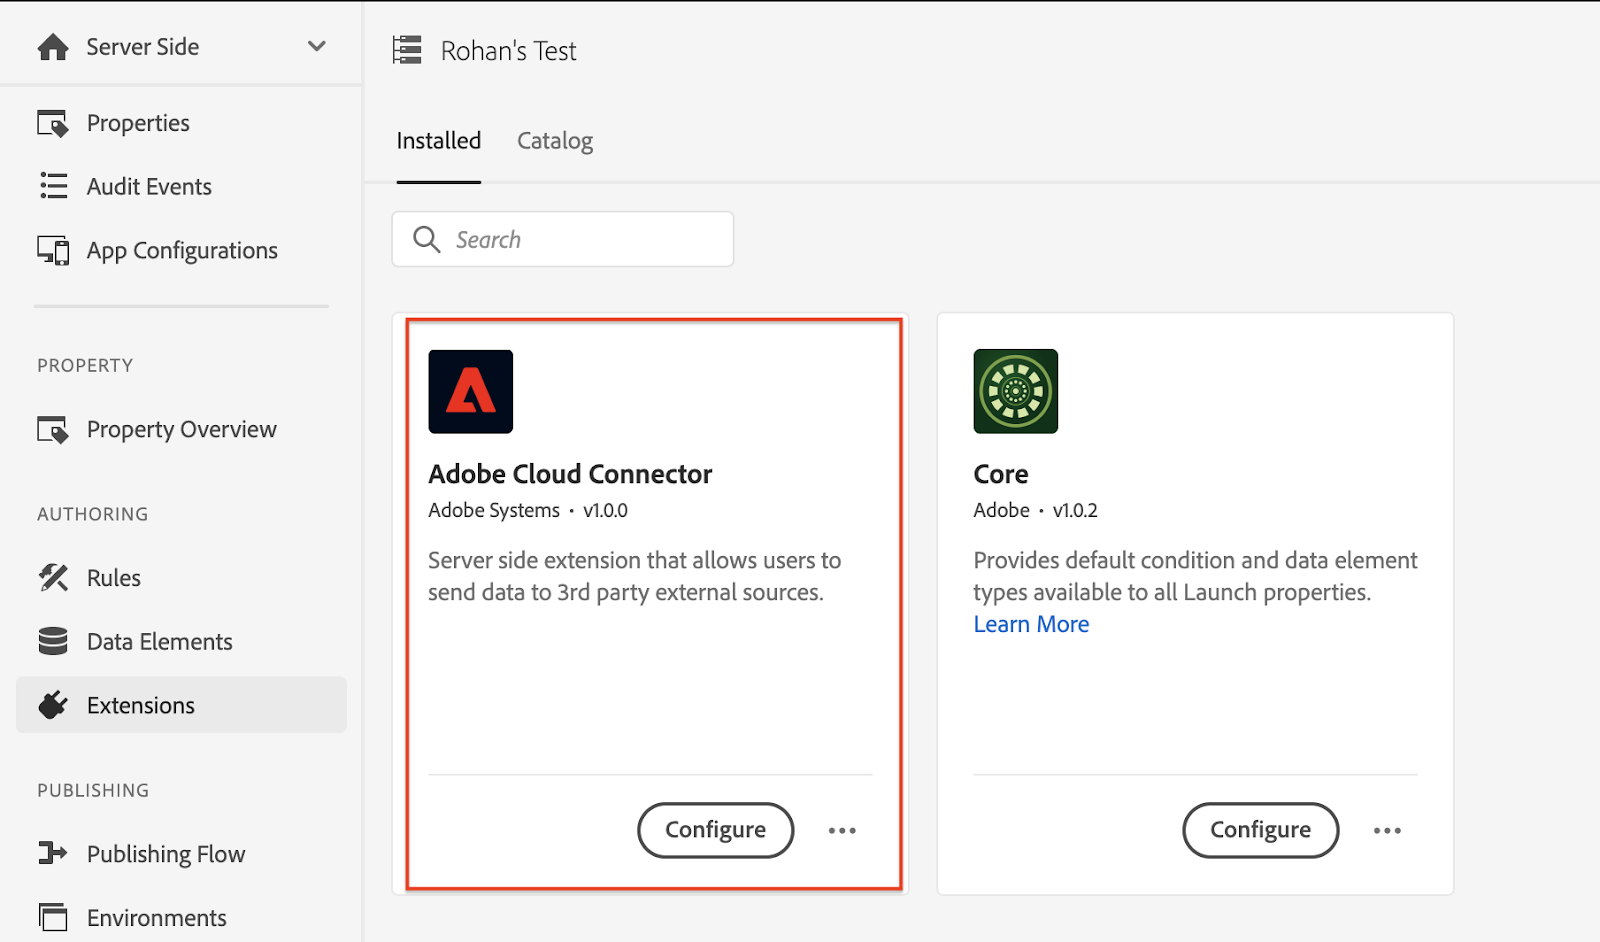The width and height of the screenshot is (1600, 942).
Task: Open the Publishing Flow page
Action: [x=165, y=854]
